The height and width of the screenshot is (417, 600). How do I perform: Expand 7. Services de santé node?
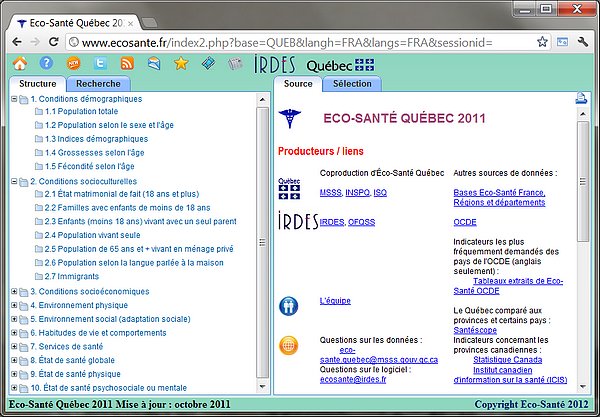click(14, 347)
